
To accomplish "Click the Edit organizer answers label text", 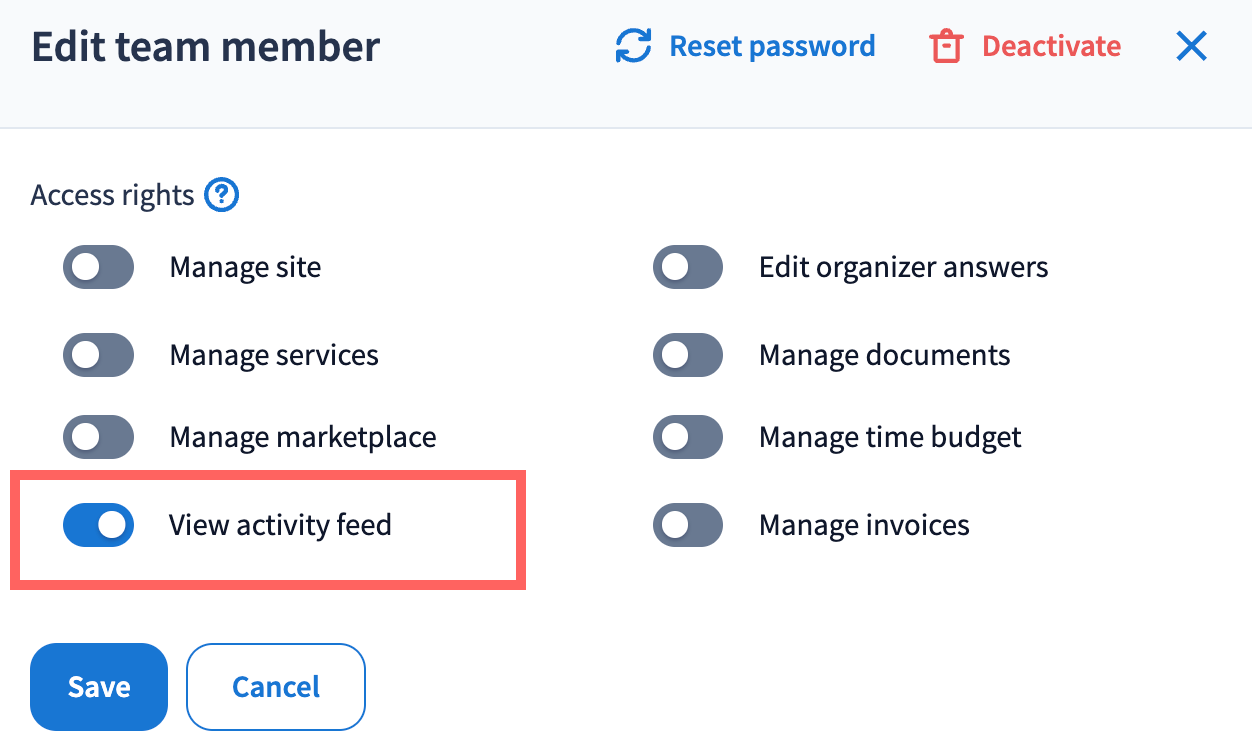I will coord(903,268).
